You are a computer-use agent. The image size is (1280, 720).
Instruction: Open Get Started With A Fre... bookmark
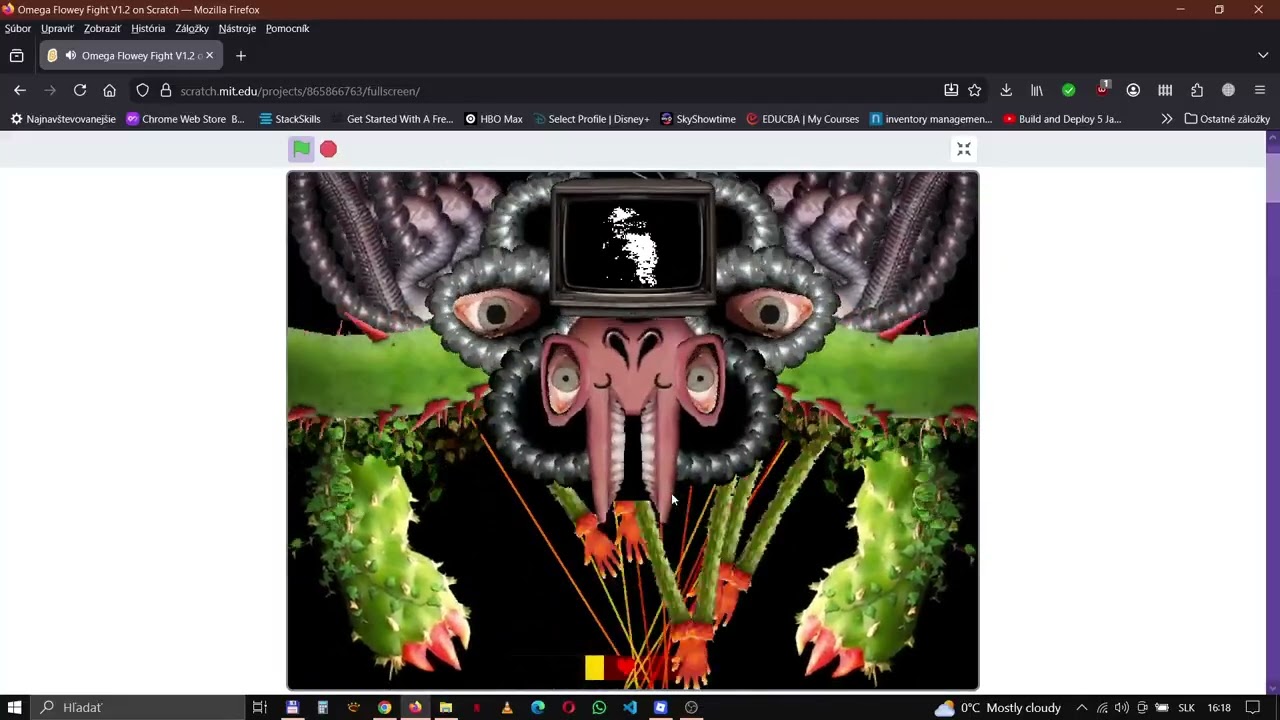point(392,119)
